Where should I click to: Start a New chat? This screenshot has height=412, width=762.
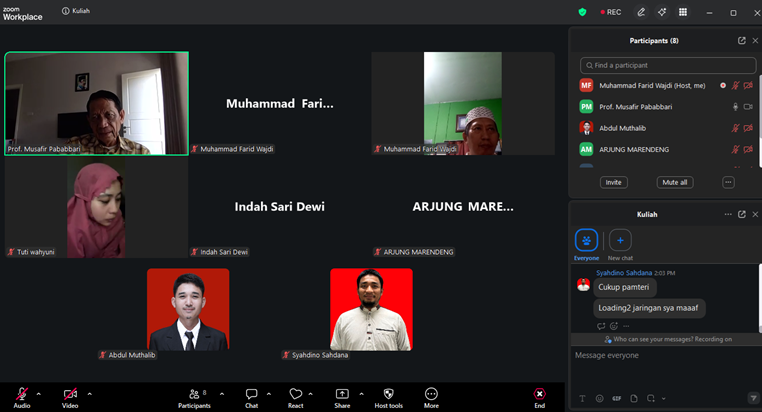pyautogui.click(x=620, y=245)
